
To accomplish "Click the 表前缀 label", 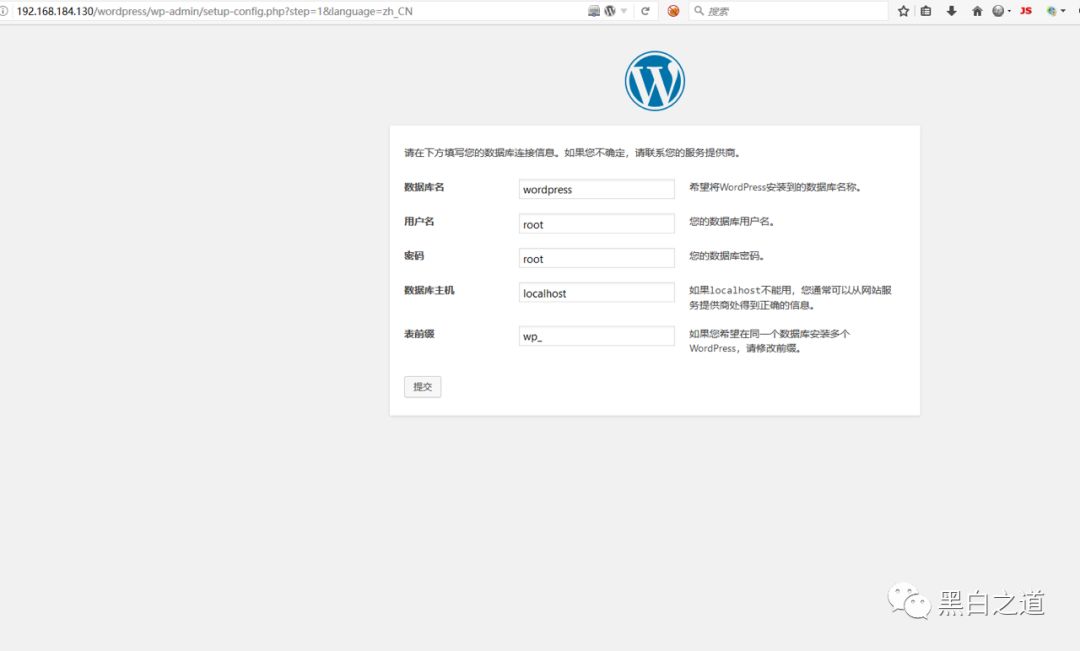I will click(419, 333).
